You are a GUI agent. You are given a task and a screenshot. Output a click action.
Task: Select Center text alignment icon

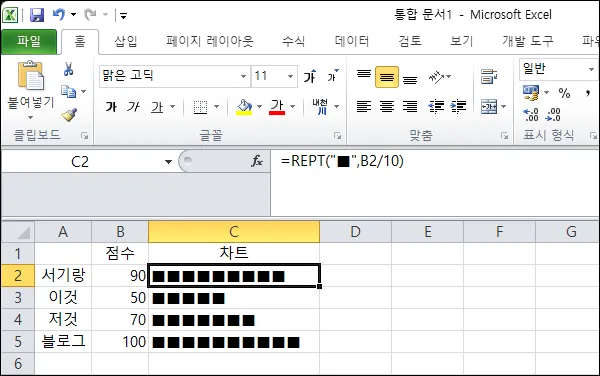[386, 107]
